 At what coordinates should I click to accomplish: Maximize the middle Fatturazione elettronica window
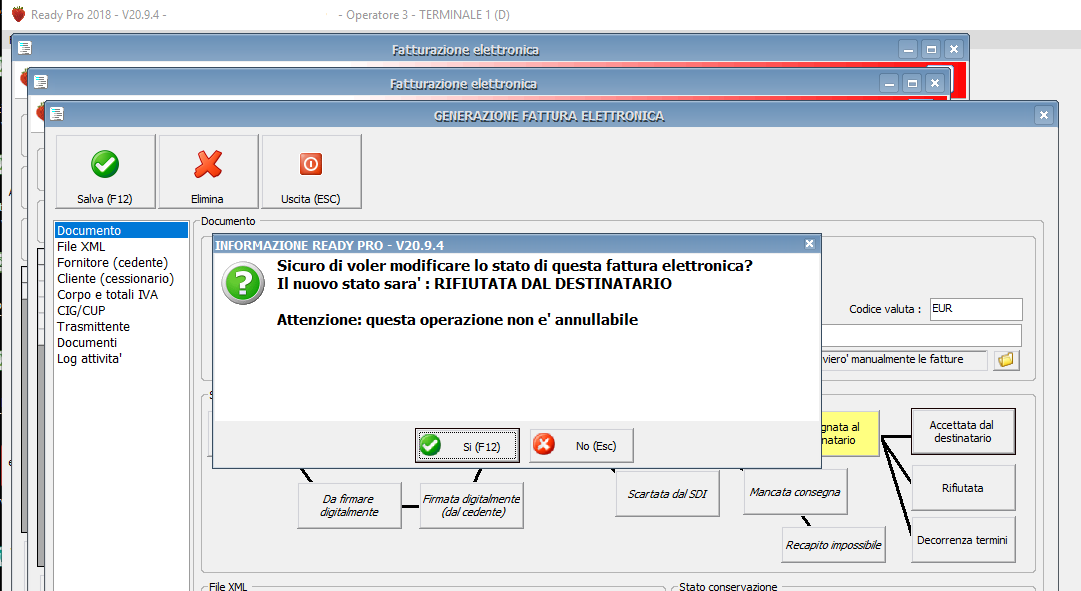pos(912,83)
